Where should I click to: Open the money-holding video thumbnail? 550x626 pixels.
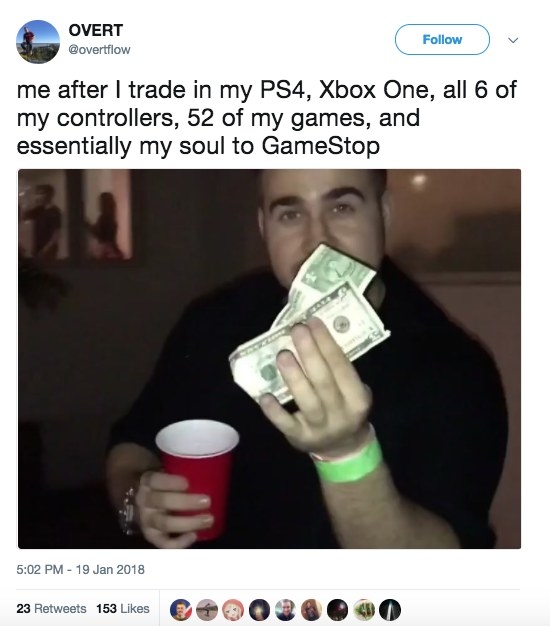click(x=269, y=359)
